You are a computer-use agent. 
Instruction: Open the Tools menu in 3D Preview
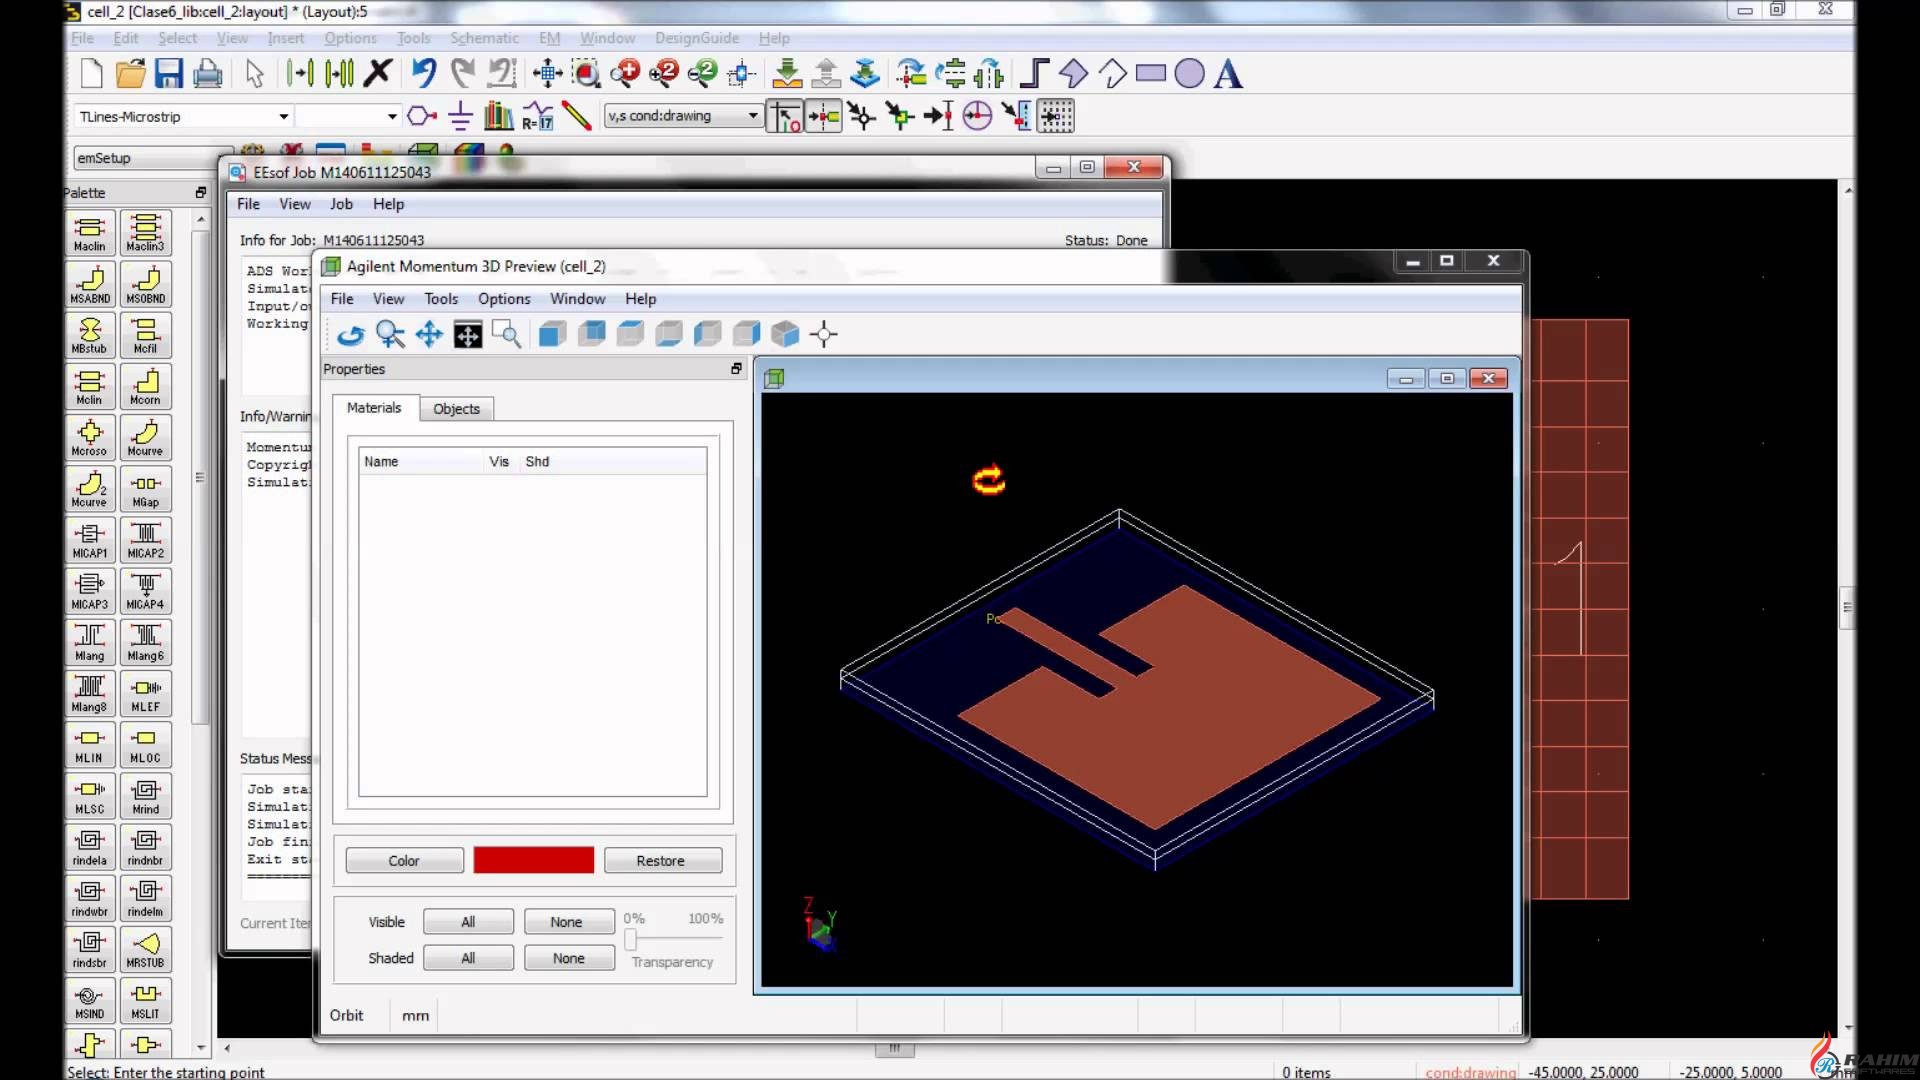440,299
